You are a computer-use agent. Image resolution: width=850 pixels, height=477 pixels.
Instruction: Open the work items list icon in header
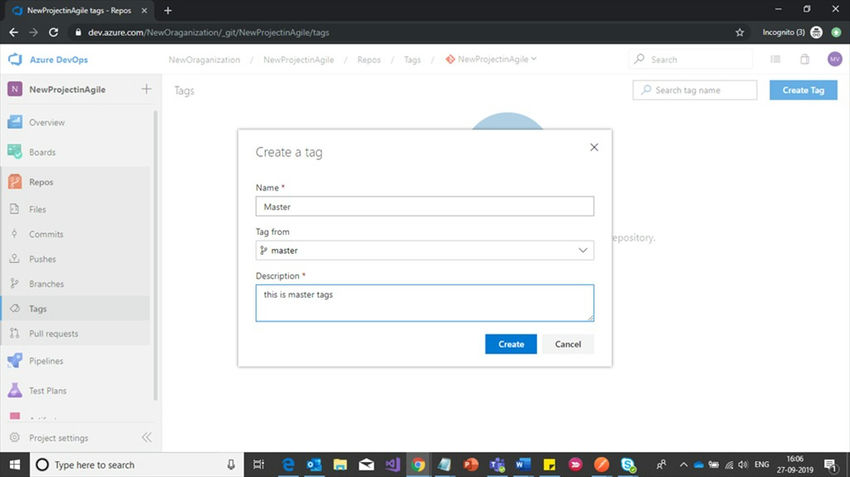[x=776, y=59]
